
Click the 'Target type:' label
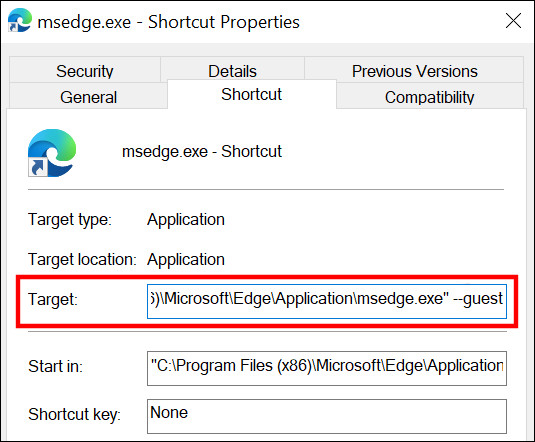tap(70, 219)
